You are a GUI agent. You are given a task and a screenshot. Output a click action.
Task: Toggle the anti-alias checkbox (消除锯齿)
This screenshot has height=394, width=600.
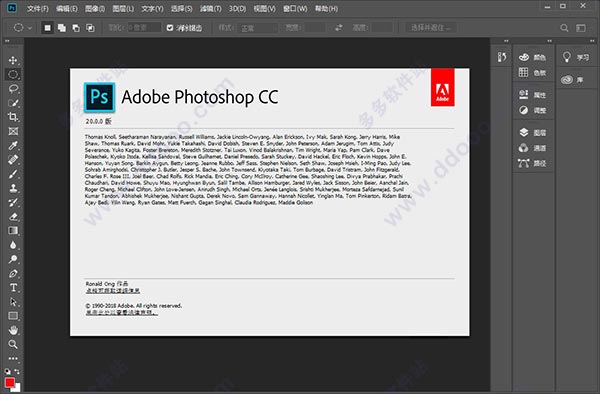click(170, 28)
